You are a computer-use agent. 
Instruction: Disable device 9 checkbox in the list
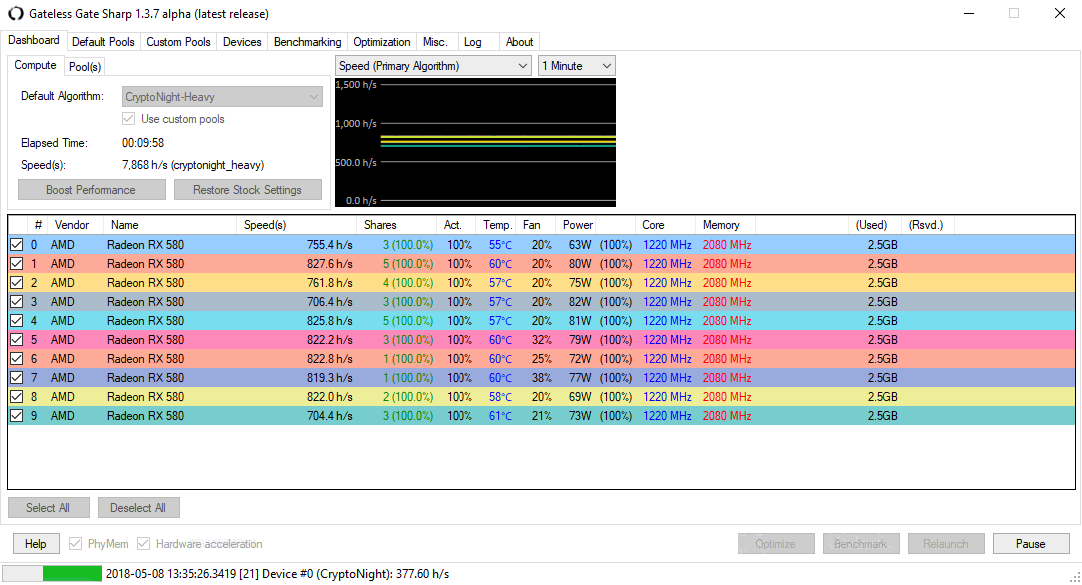(17, 416)
